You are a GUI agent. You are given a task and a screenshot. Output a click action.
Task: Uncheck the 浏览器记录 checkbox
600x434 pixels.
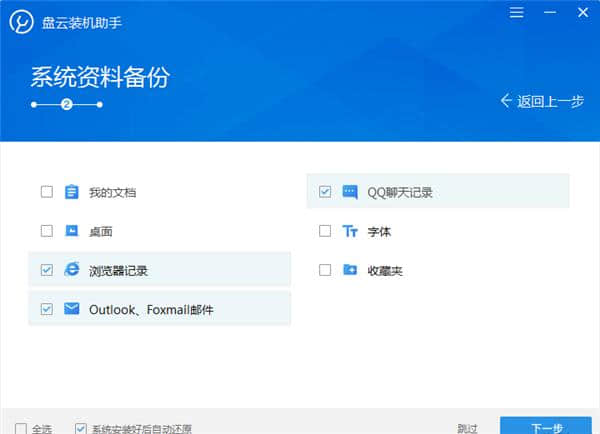click(x=47, y=270)
